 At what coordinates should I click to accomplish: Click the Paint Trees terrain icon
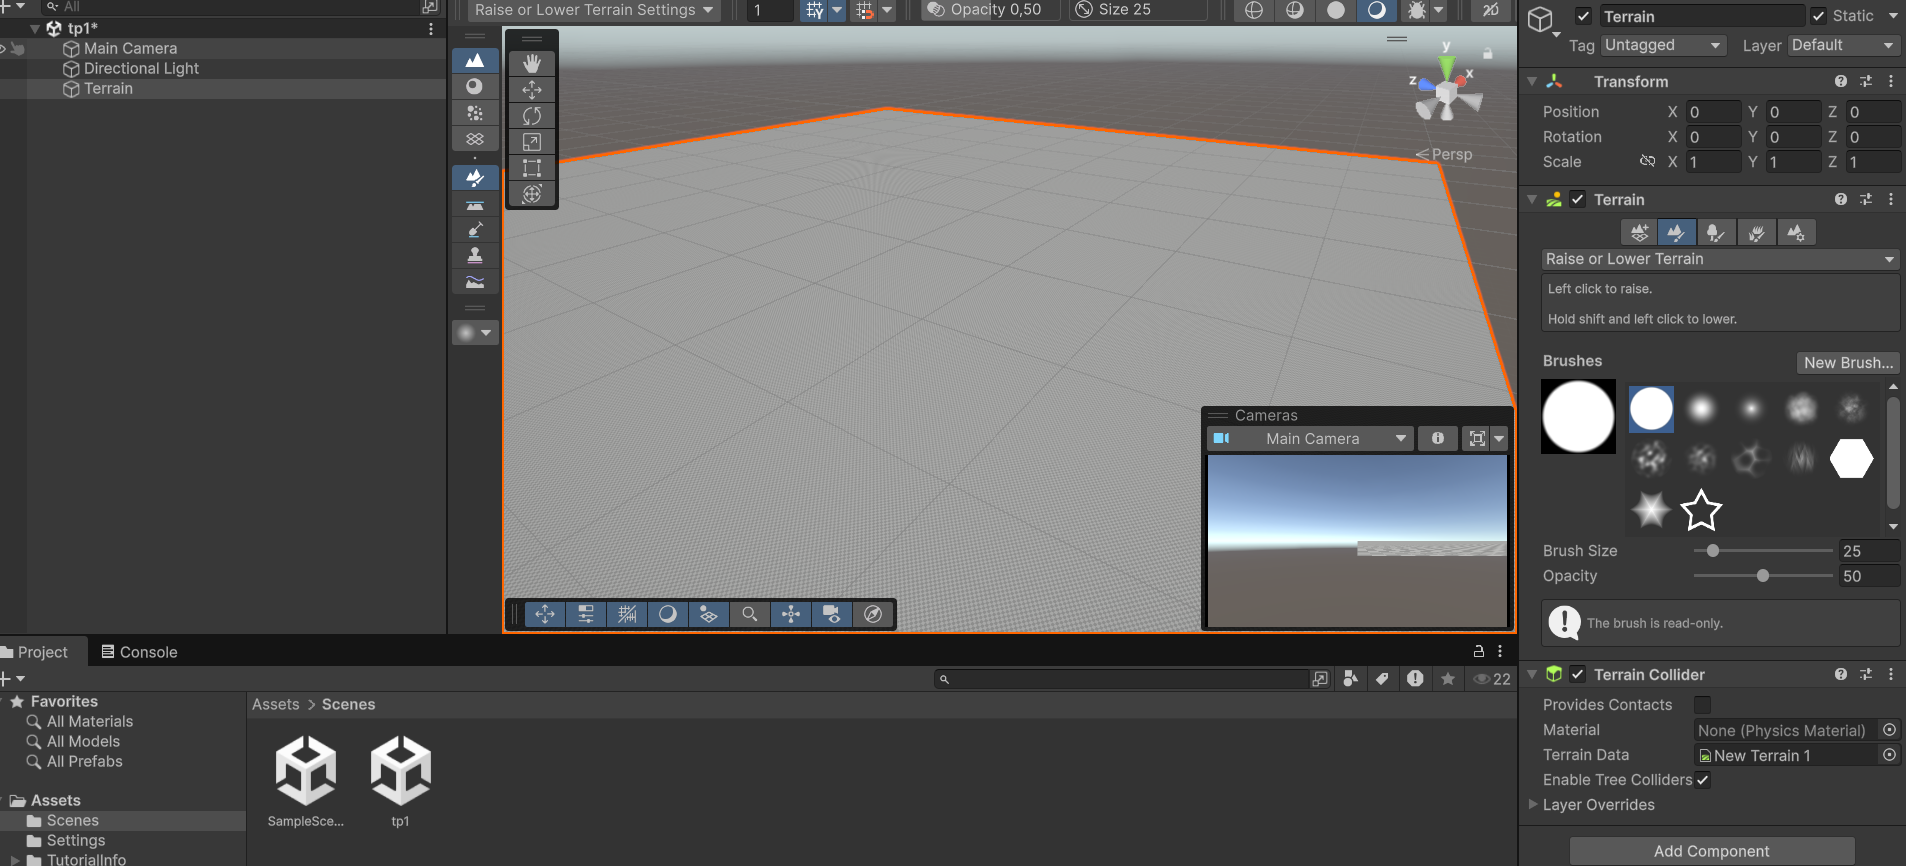(1715, 232)
